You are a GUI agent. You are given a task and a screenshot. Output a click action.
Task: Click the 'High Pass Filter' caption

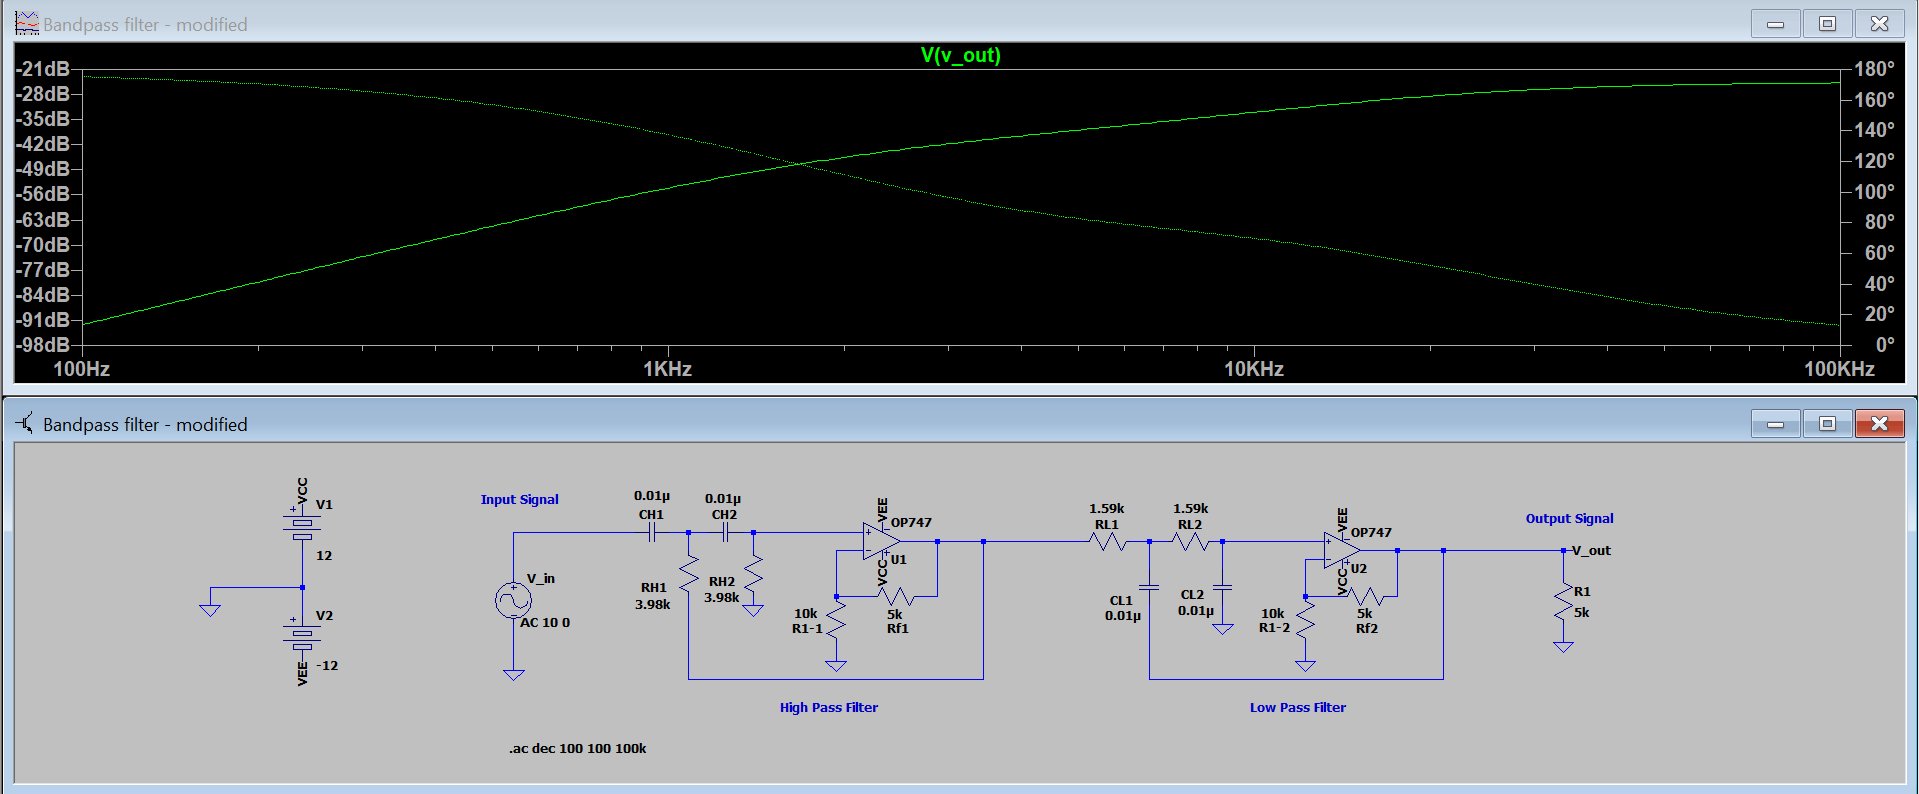829,707
